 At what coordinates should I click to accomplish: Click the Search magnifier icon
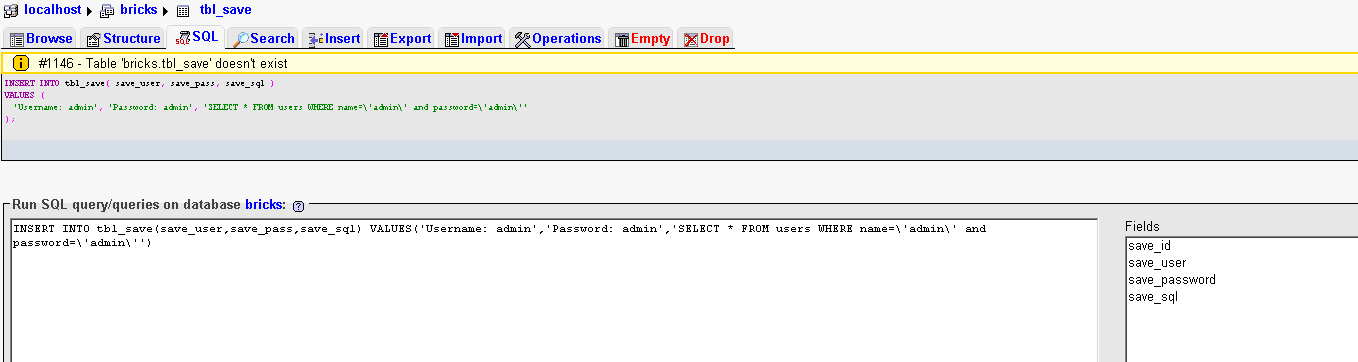(241, 39)
